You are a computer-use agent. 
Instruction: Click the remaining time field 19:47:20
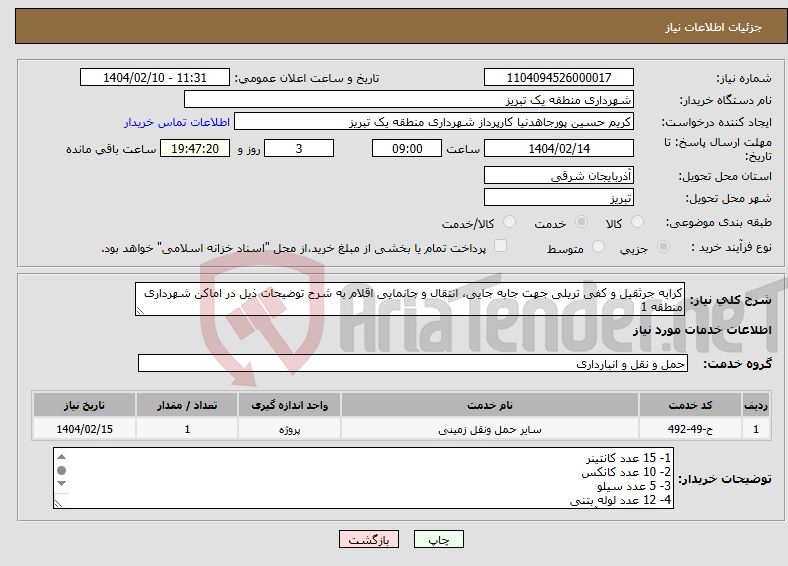(195, 148)
